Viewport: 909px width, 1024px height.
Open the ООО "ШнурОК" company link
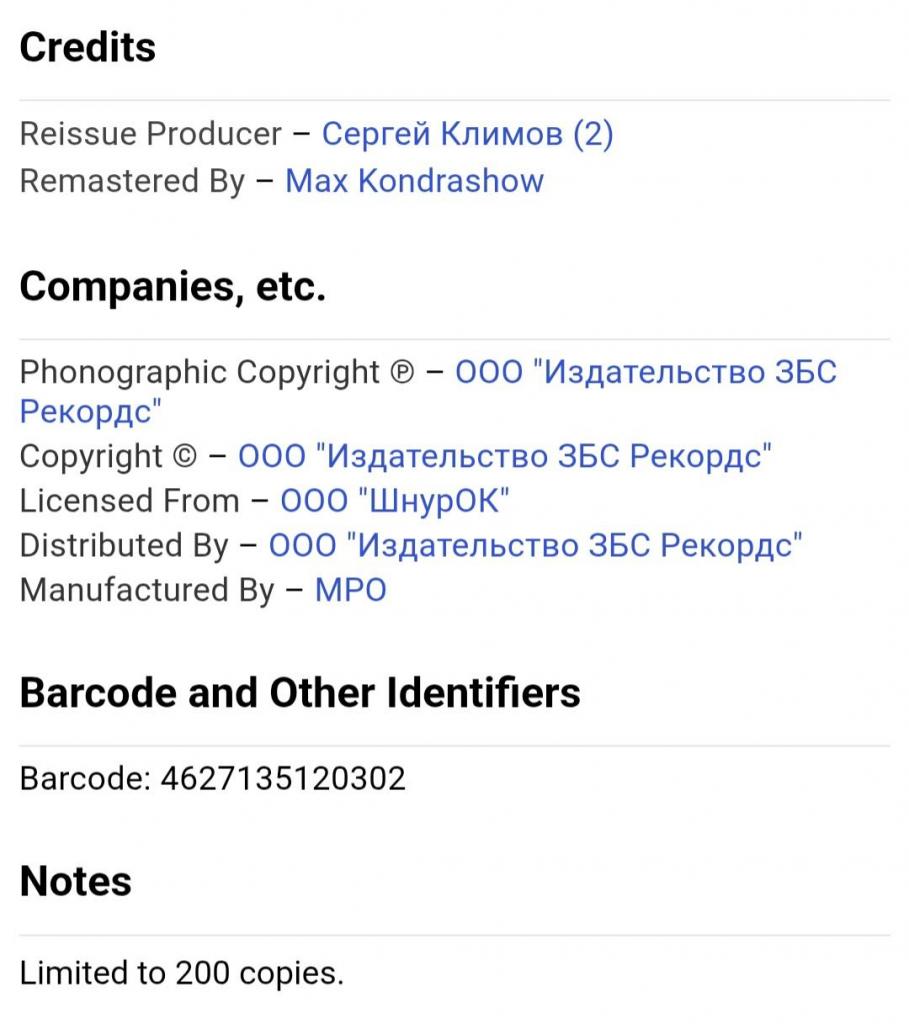(394, 501)
